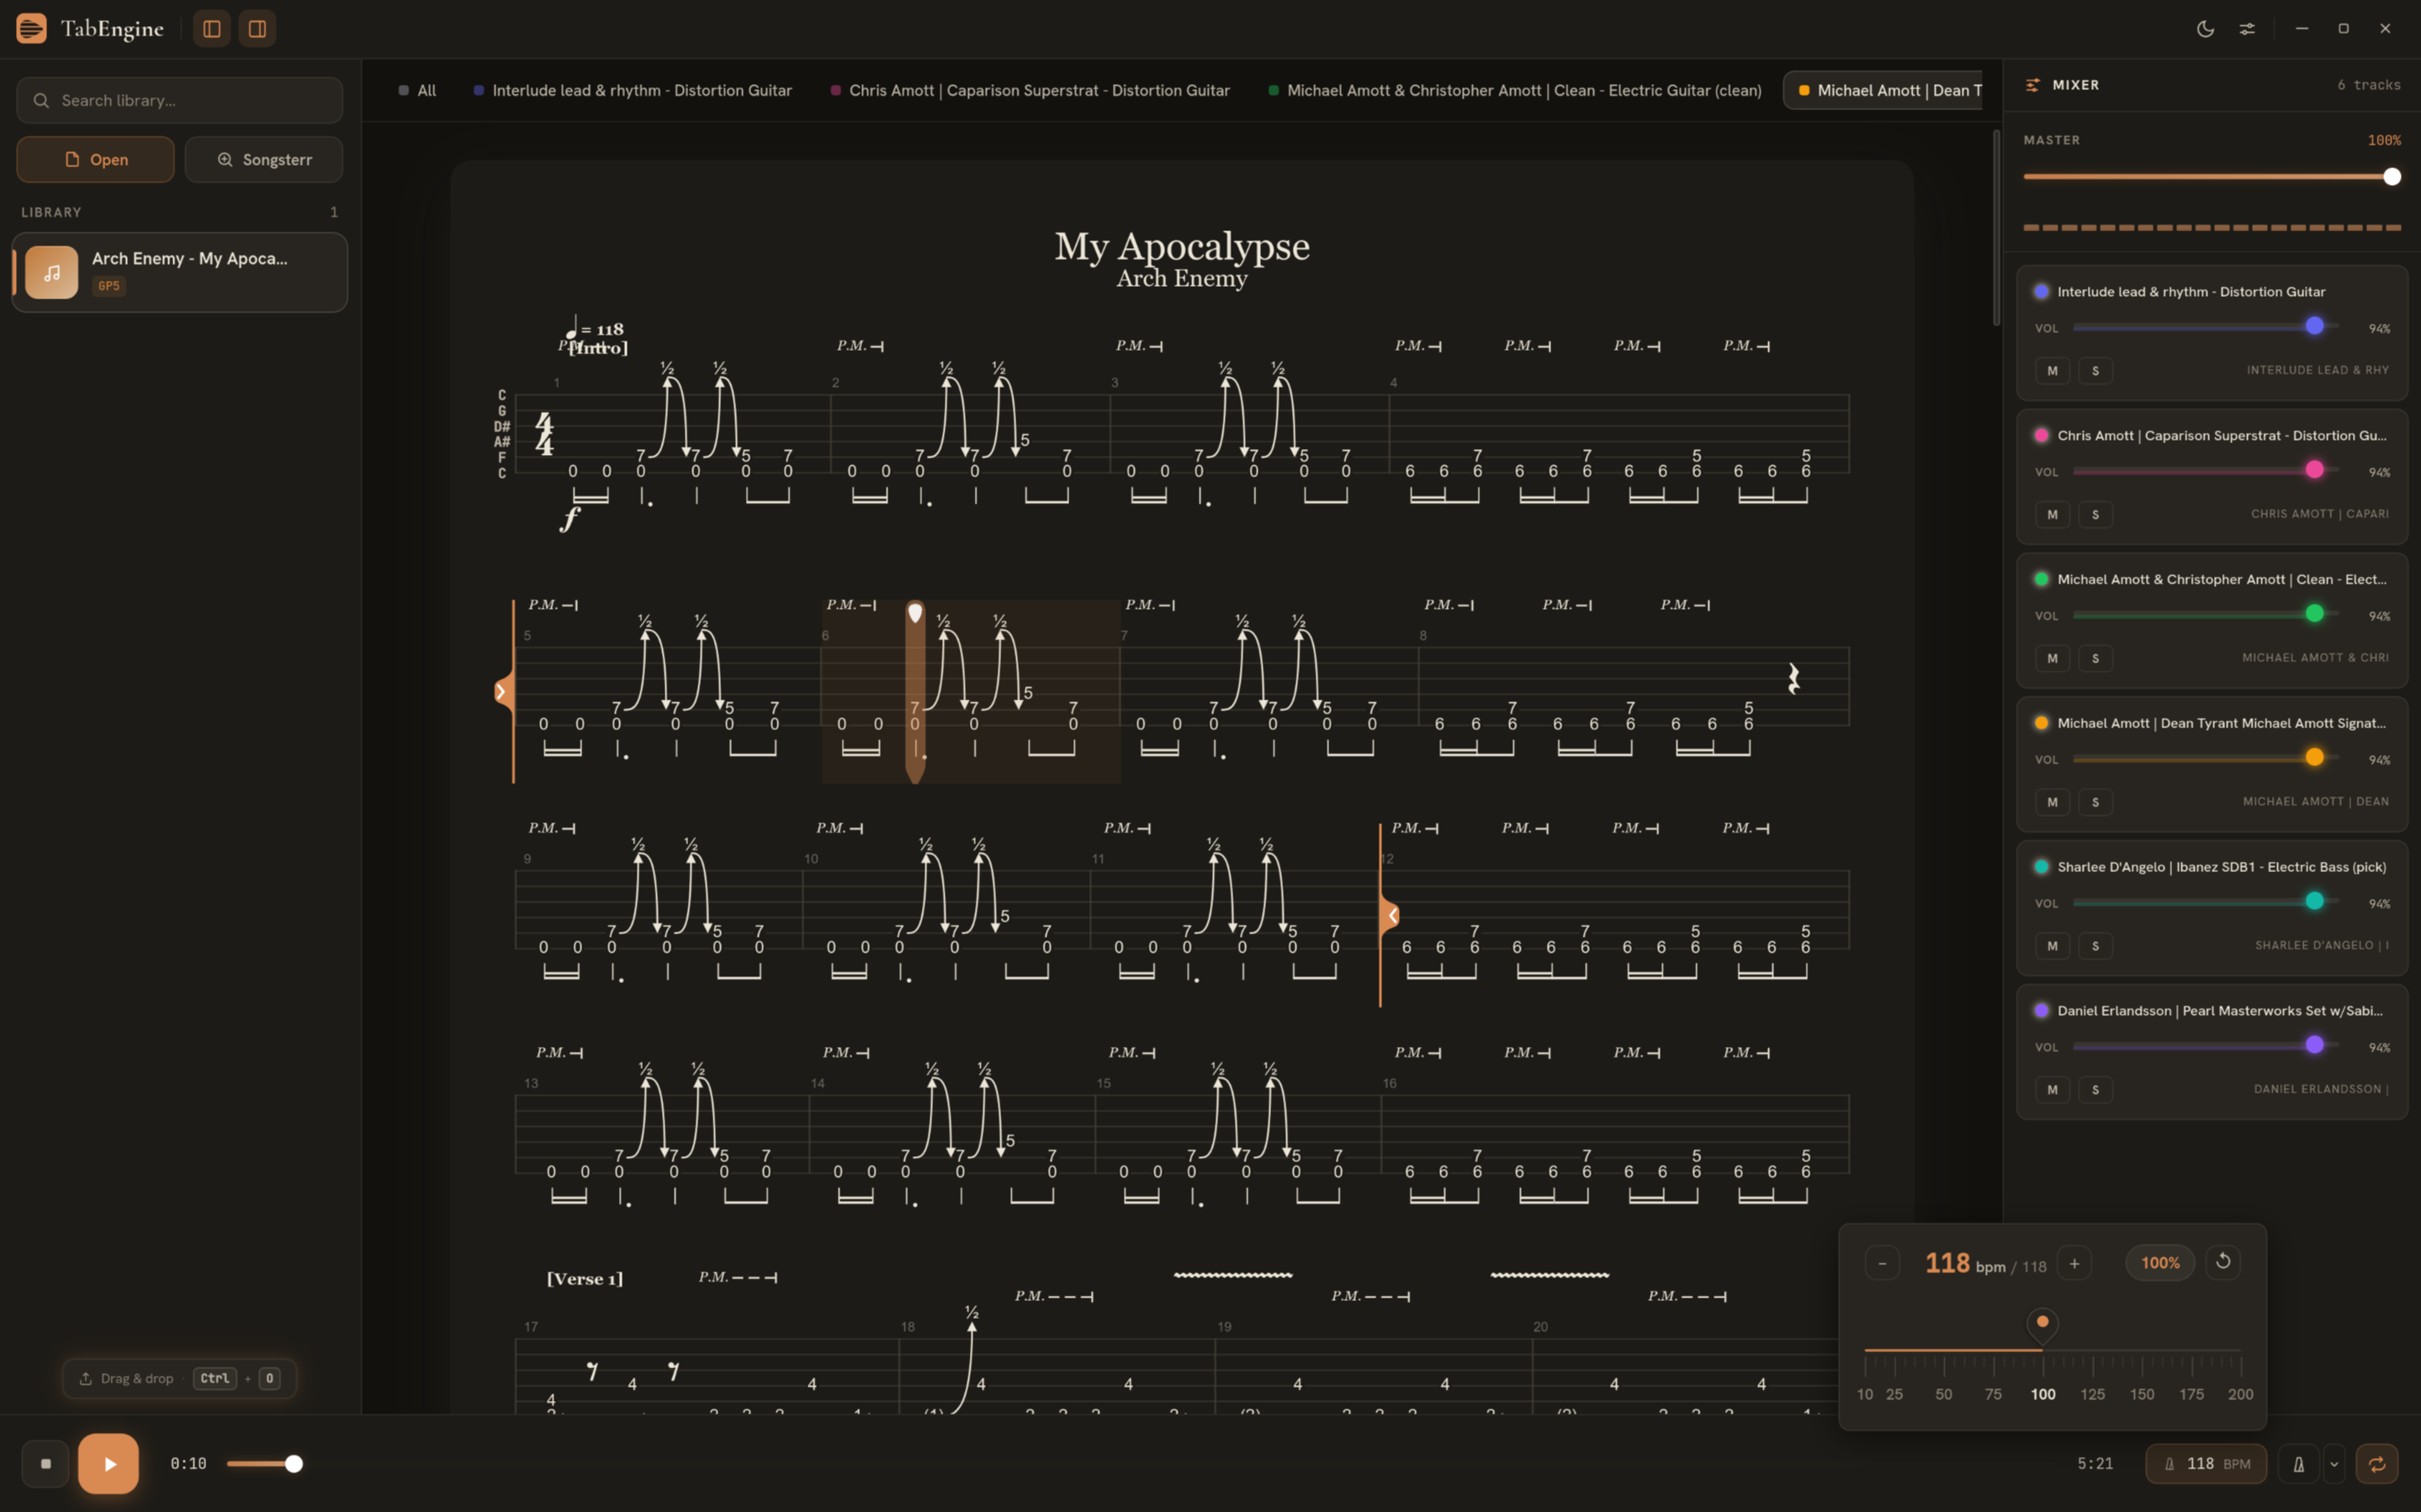Focus the Search library input field
This screenshot has width=2421, height=1512.
pos(180,100)
